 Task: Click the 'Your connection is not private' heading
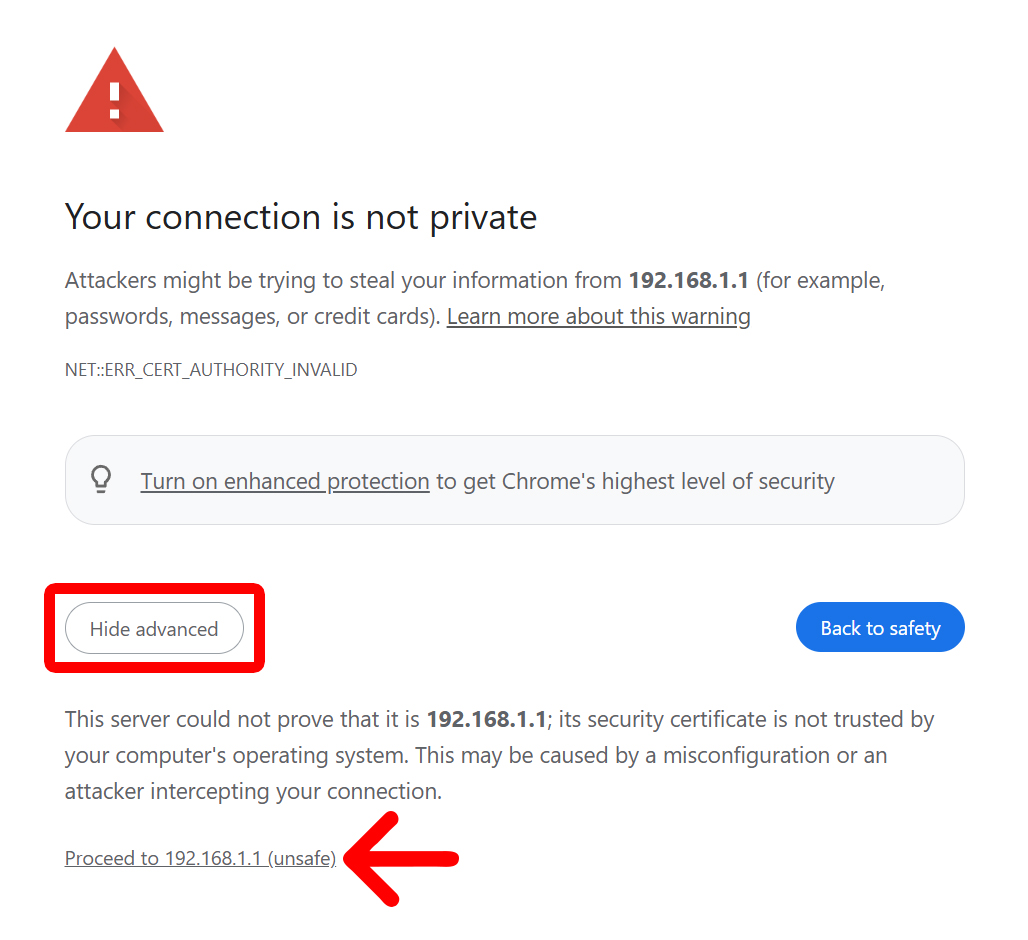pos(301,217)
